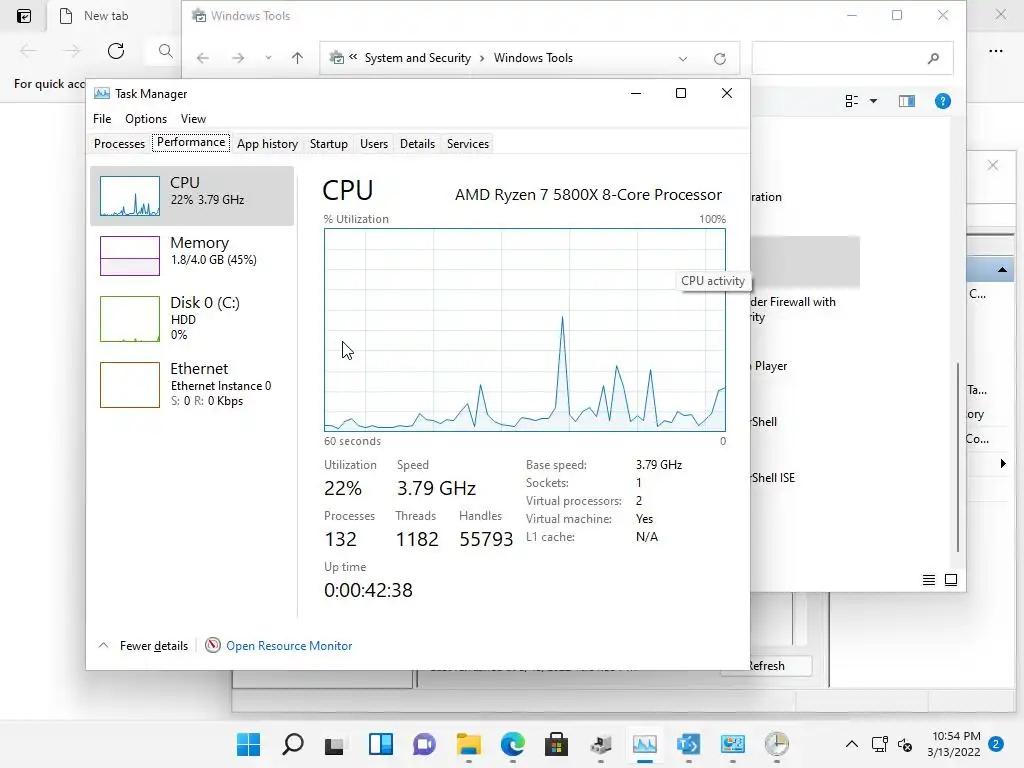Click the Performance tab
1024x768 pixels.
[x=191, y=142]
